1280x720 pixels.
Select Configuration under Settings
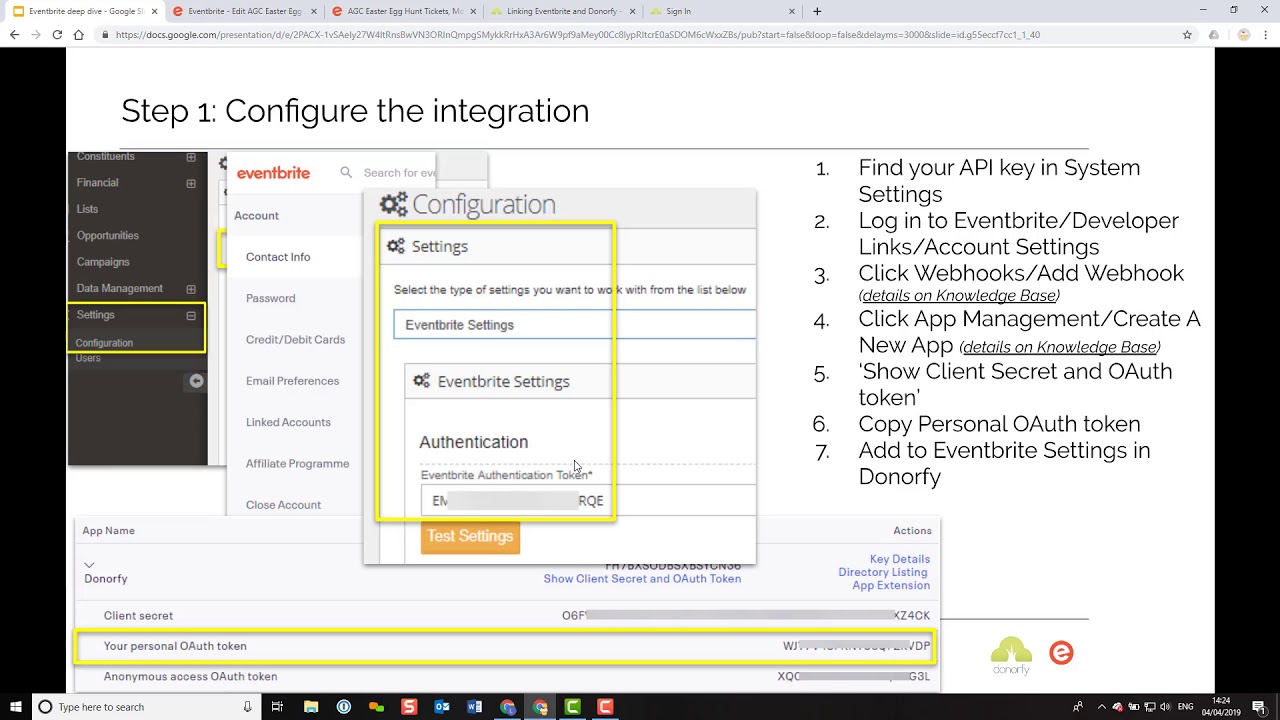(104, 343)
